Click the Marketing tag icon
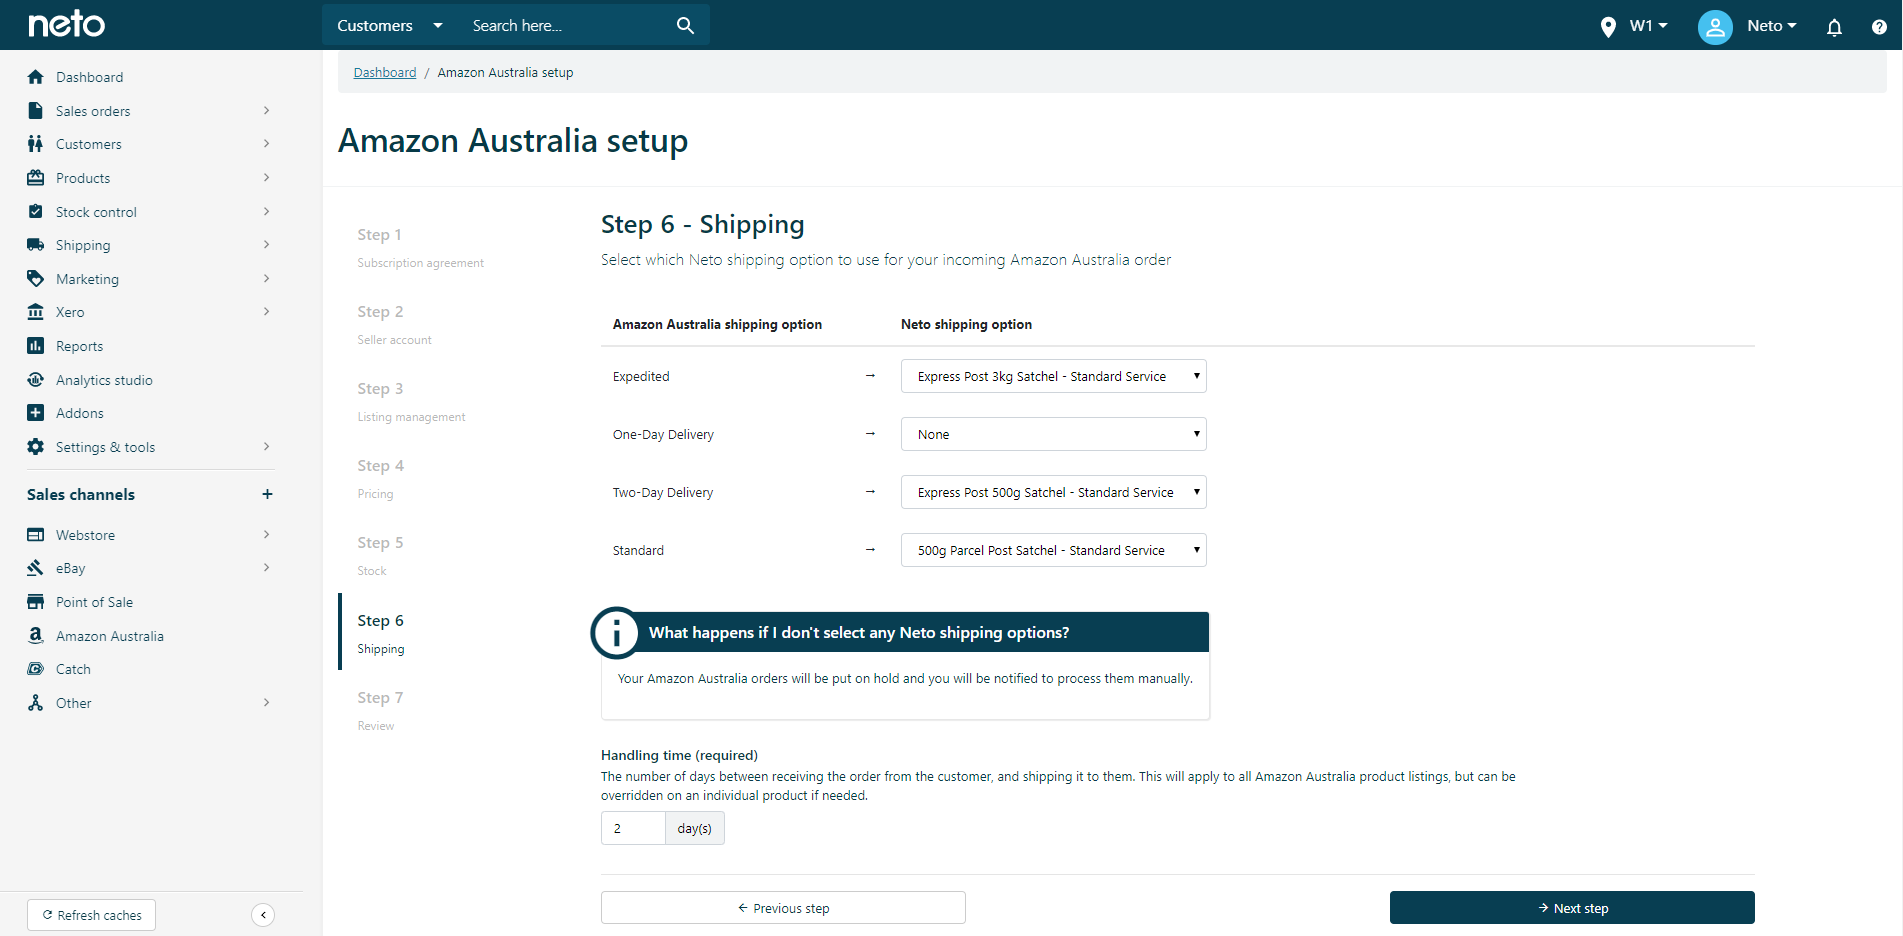1903x936 pixels. 36,279
